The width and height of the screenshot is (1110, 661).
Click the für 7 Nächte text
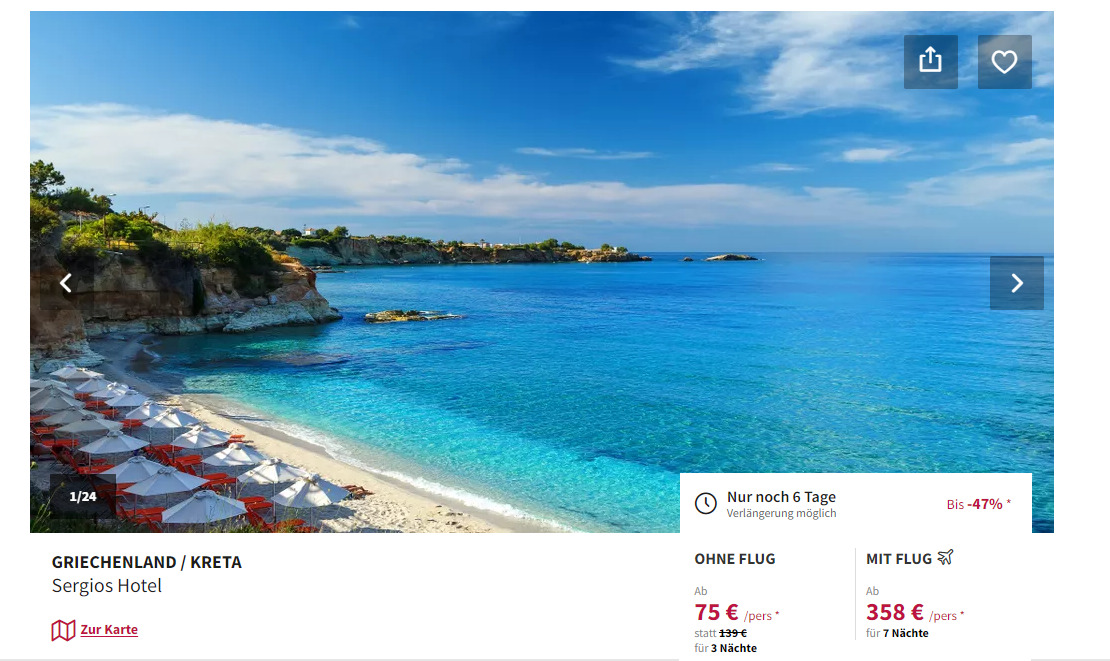point(897,633)
